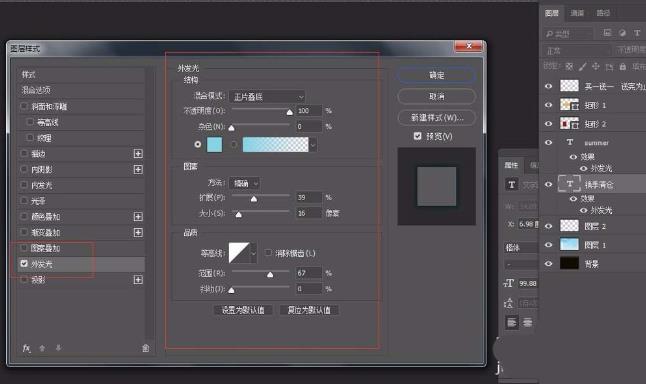Open the font family dropdown (楷体)

pos(521,247)
